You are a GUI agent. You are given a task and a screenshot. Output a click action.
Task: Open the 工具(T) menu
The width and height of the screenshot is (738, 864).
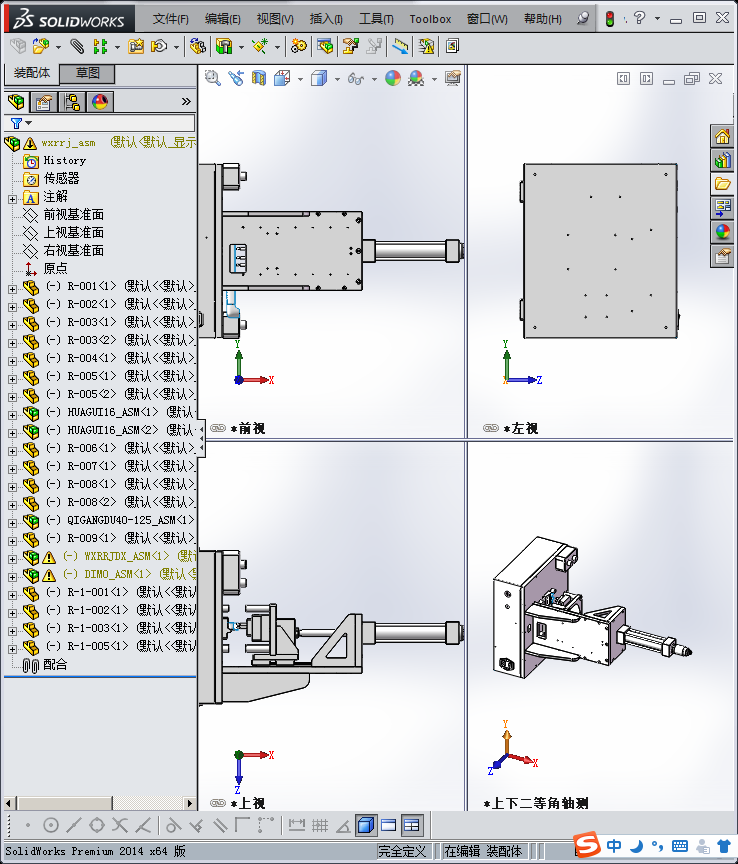click(x=376, y=19)
